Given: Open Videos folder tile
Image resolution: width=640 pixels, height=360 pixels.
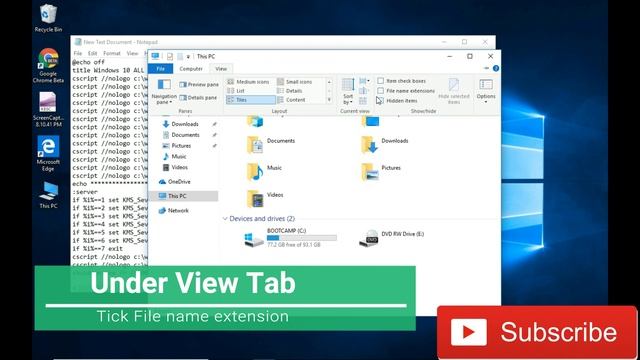Looking at the screenshot, I should click(x=265, y=198).
